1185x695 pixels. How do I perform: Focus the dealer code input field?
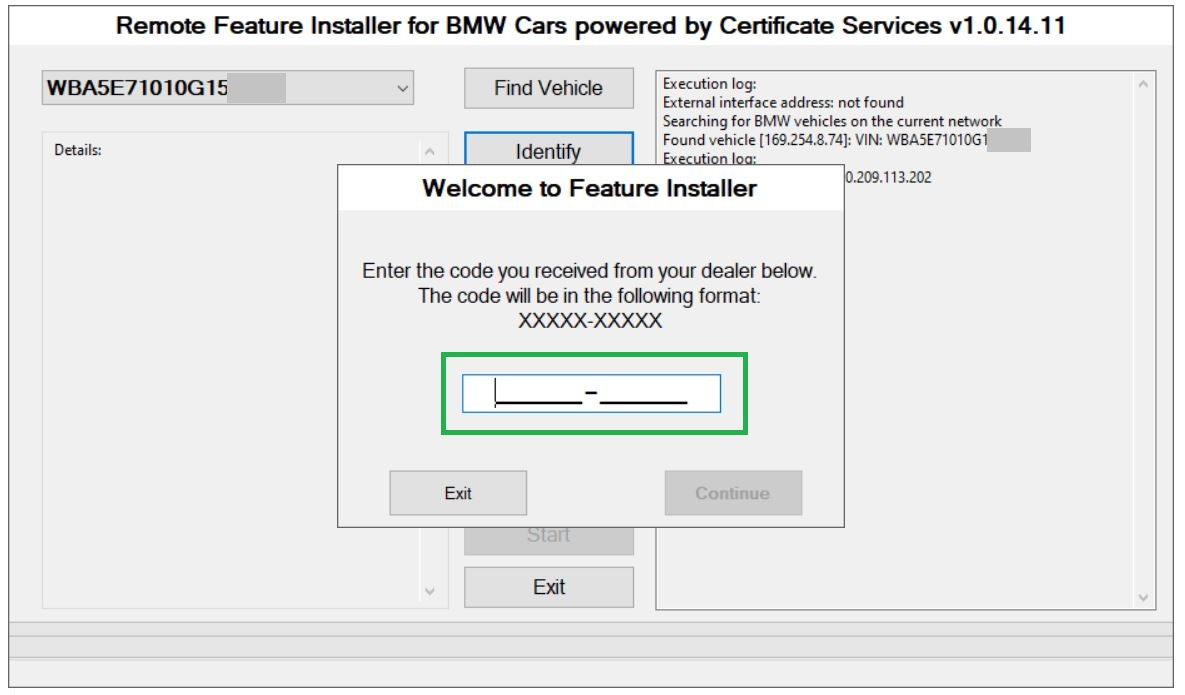point(590,394)
